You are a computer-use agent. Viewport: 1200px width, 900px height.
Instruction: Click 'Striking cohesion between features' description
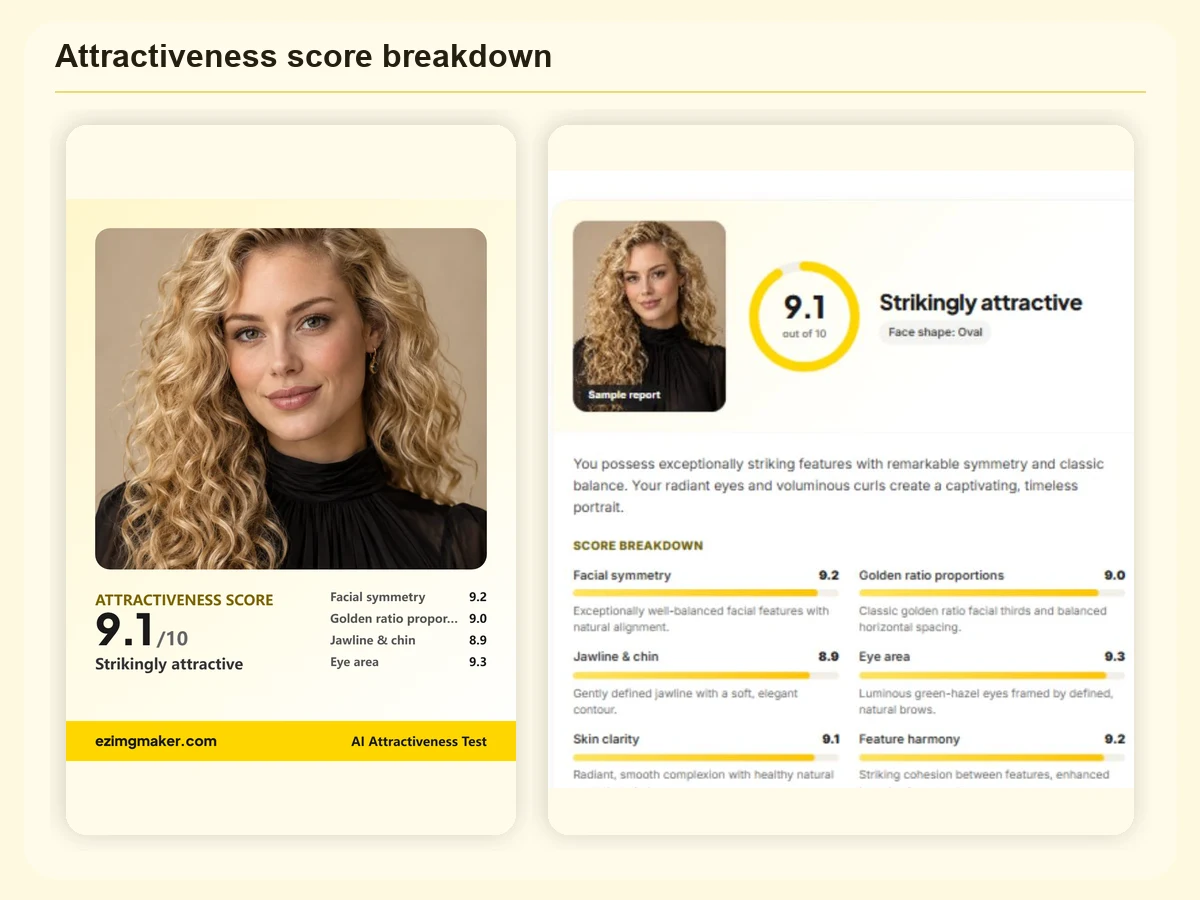[x=984, y=775]
